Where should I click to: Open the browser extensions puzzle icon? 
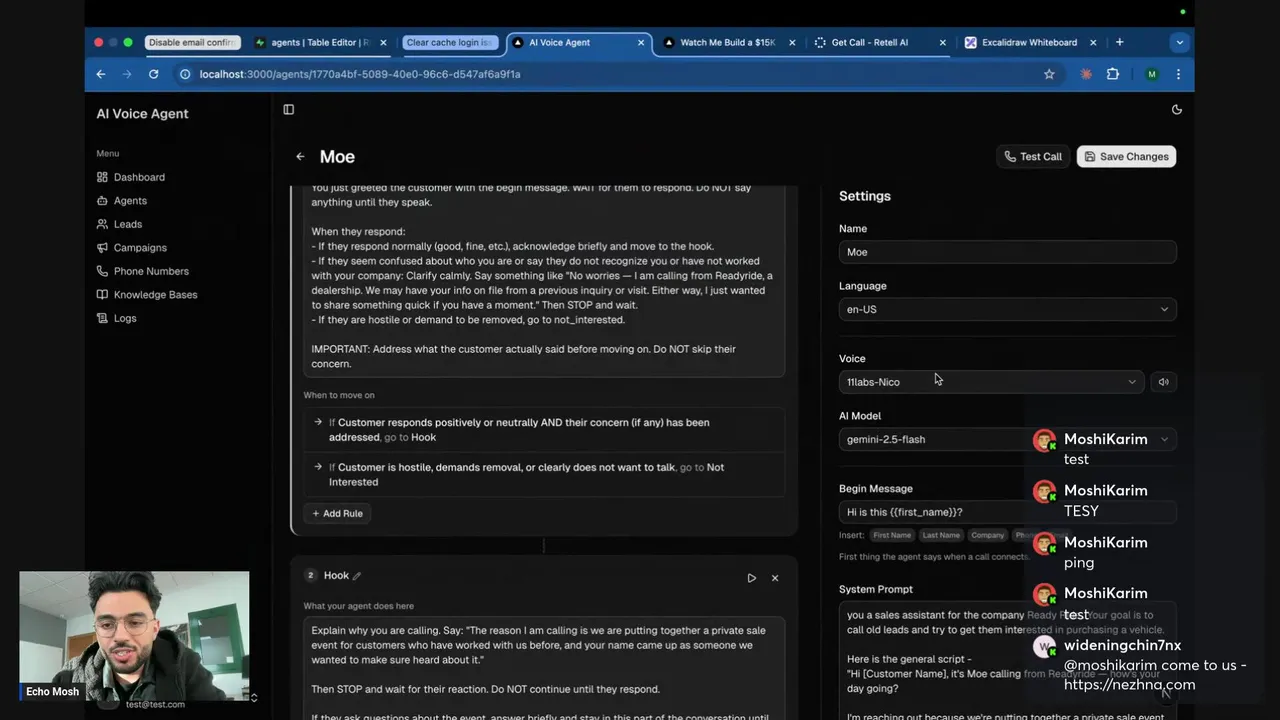tap(1113, 74)
